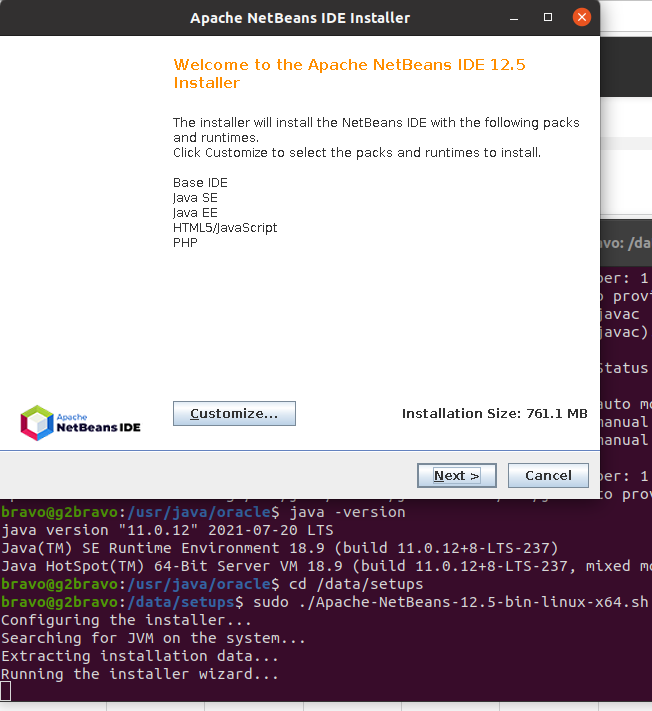Proceed with the Next > button
This screenshot has height=711, width=652.
tap(457, 475)
